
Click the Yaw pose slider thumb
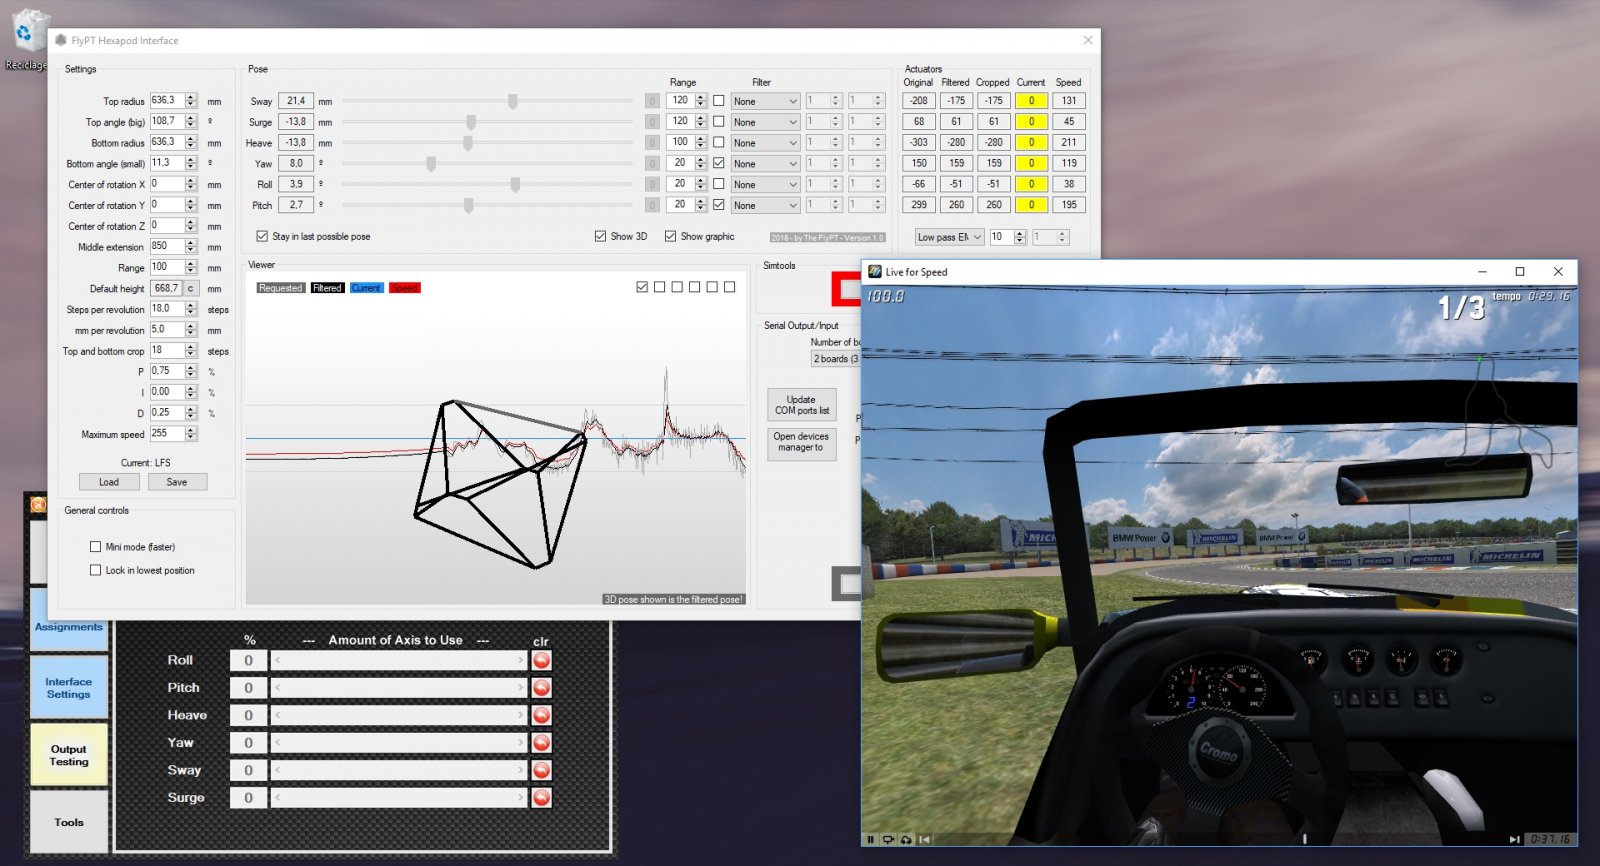coord(431,164)
